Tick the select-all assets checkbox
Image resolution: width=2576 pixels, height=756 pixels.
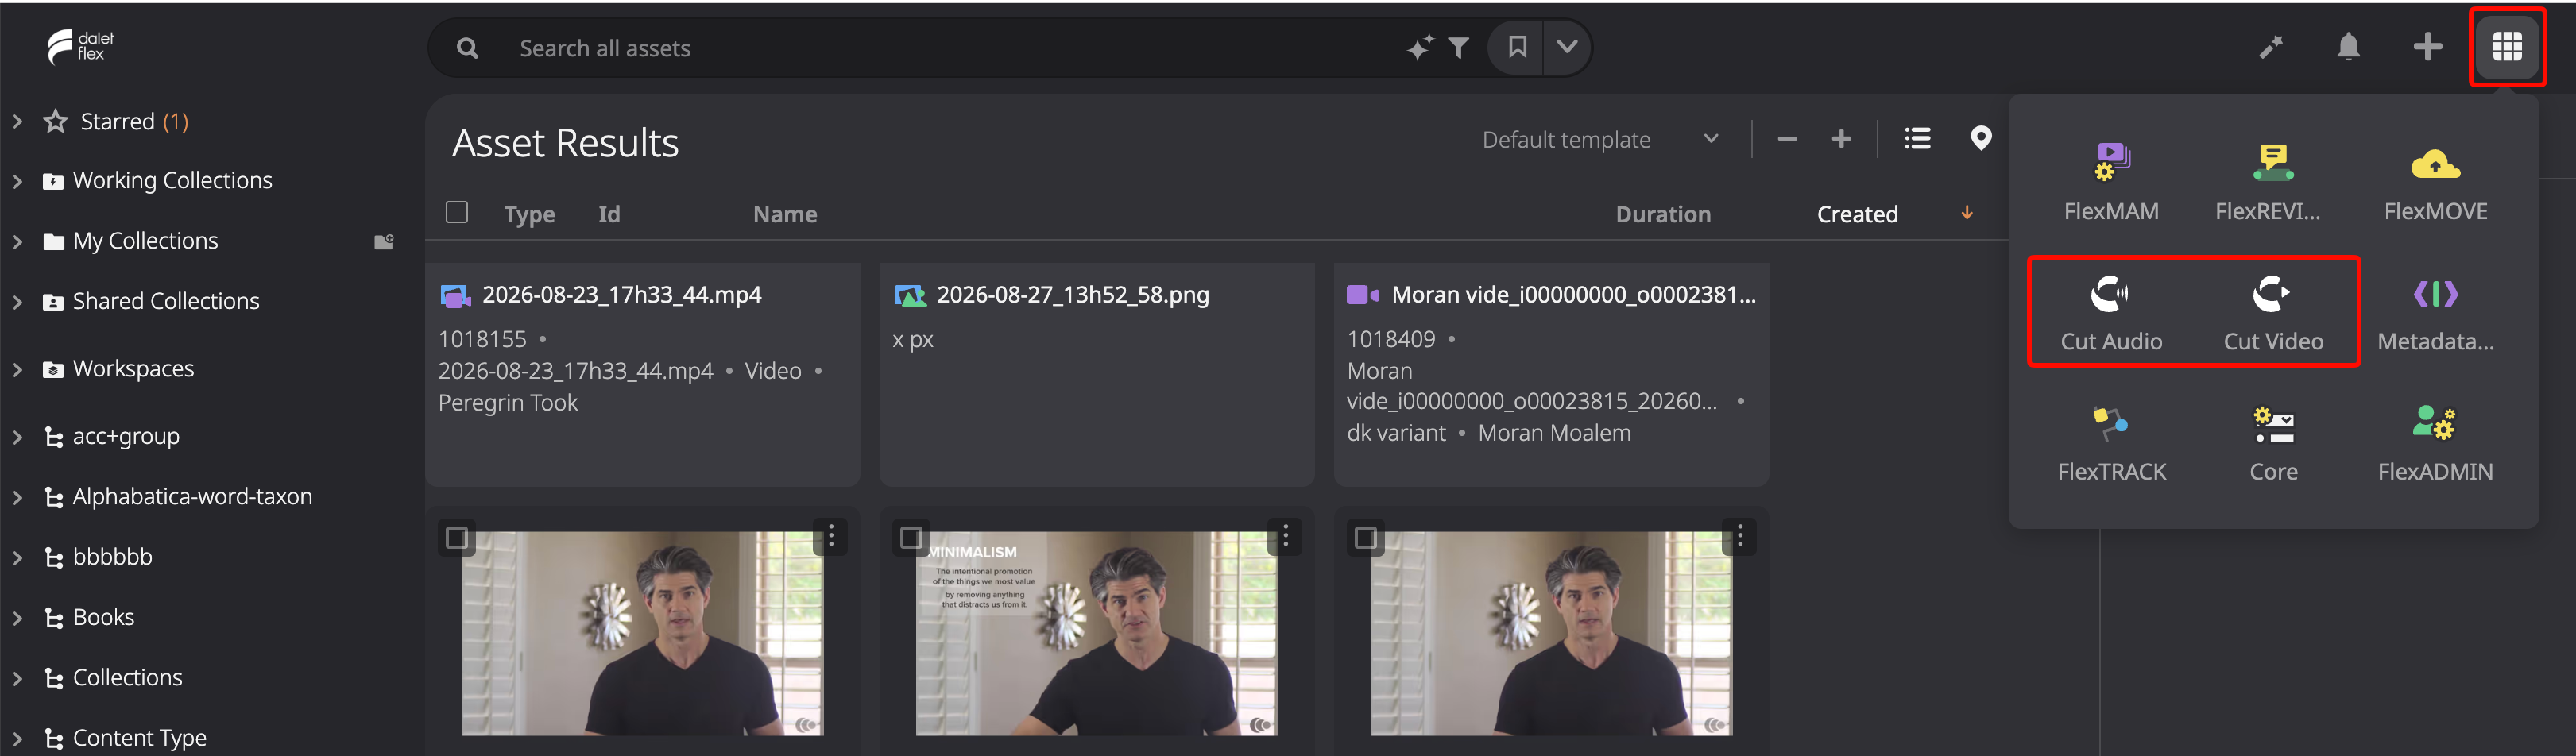pyautogui.click(x=457, y=212)
